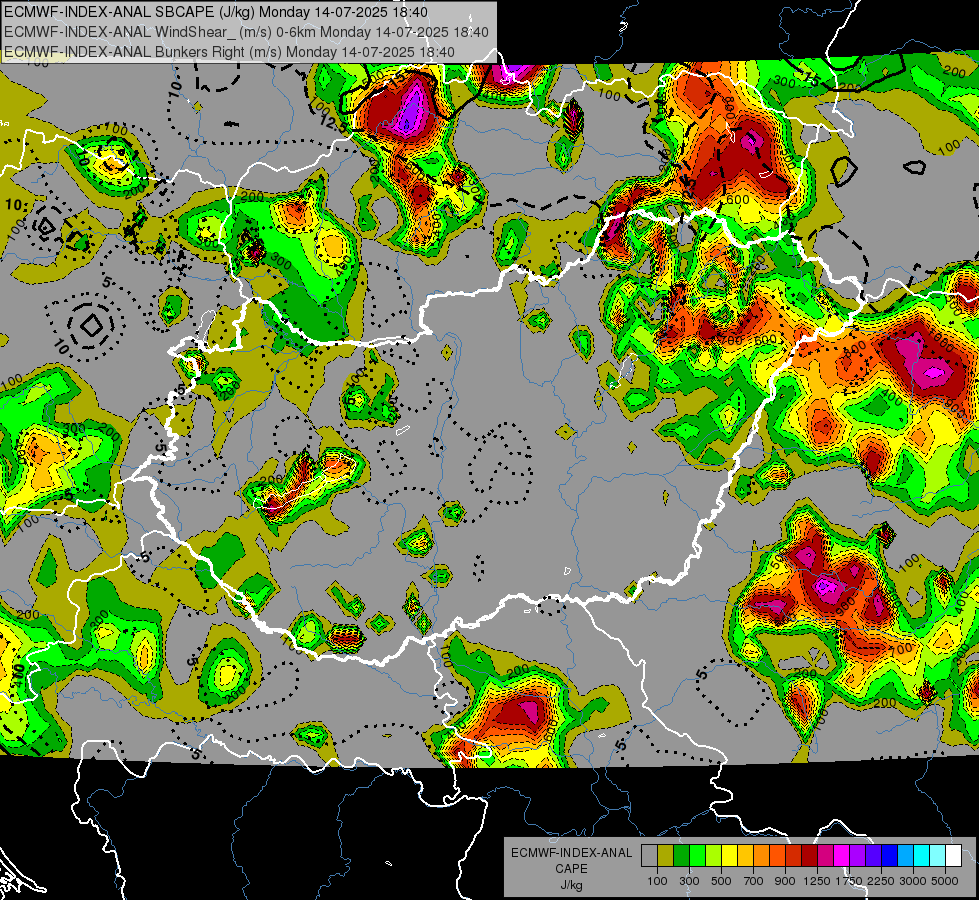The width and height of the screenshot is (979, 900).
Task: Click the legend value 700
Action: (x=753, y=881)
